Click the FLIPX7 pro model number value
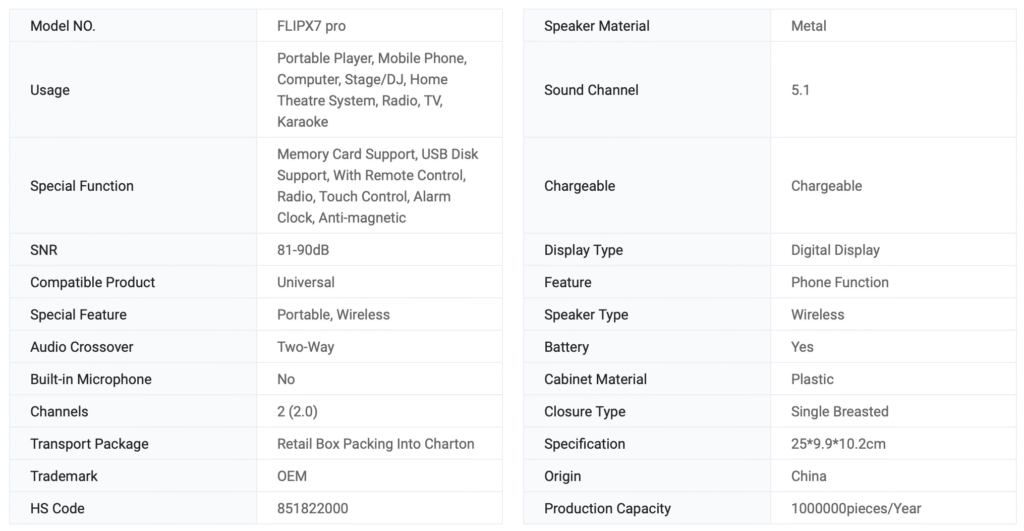Viewport: 1024px width, 531px height. coord(311,26)
